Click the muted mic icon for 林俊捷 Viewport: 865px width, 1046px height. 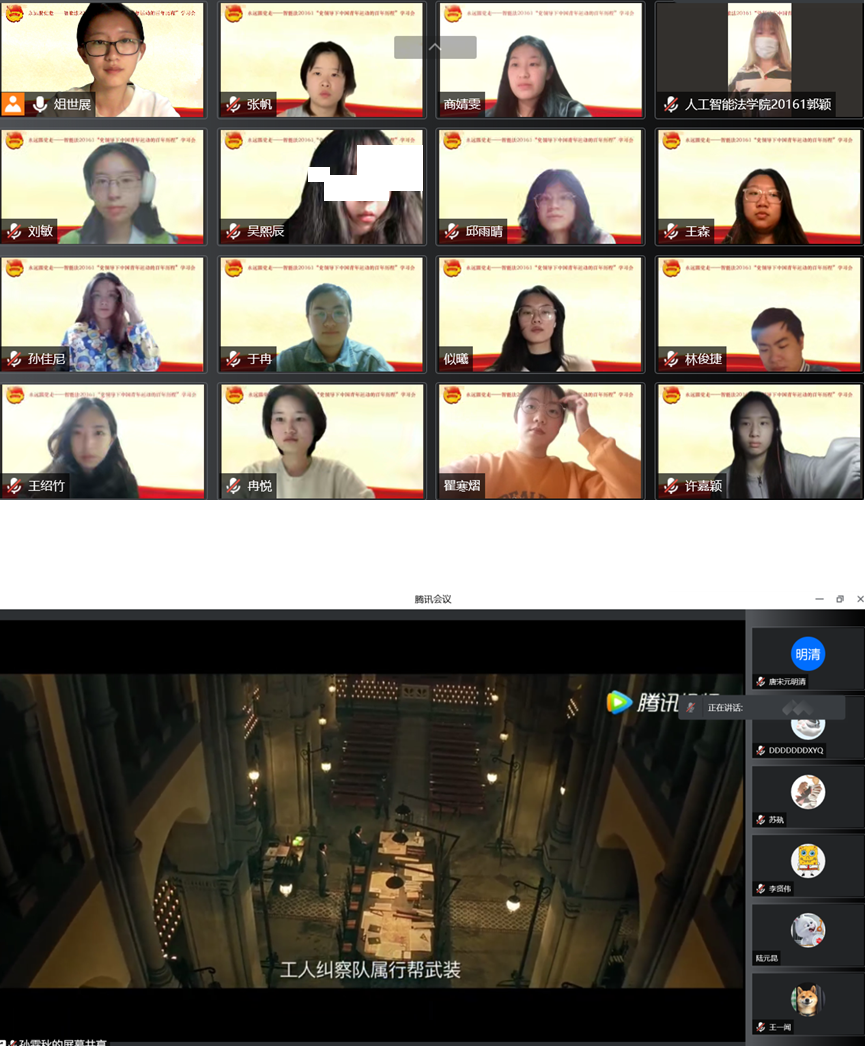671,359
